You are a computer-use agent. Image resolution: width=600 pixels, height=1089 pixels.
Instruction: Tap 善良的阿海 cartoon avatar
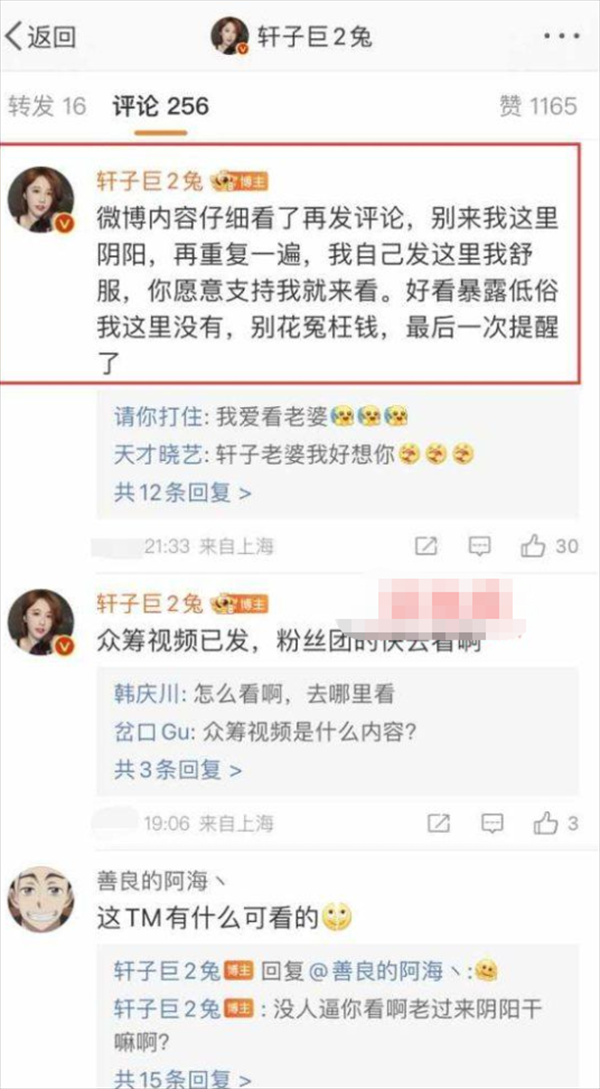(41, 899)
